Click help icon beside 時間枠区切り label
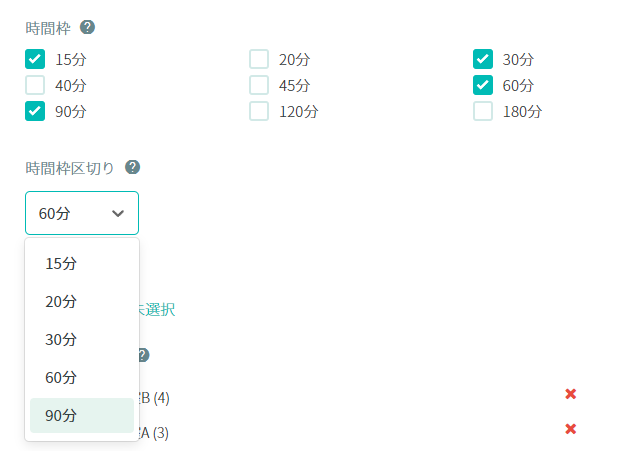This screenshot has height=451, width=617. point(132,167)
